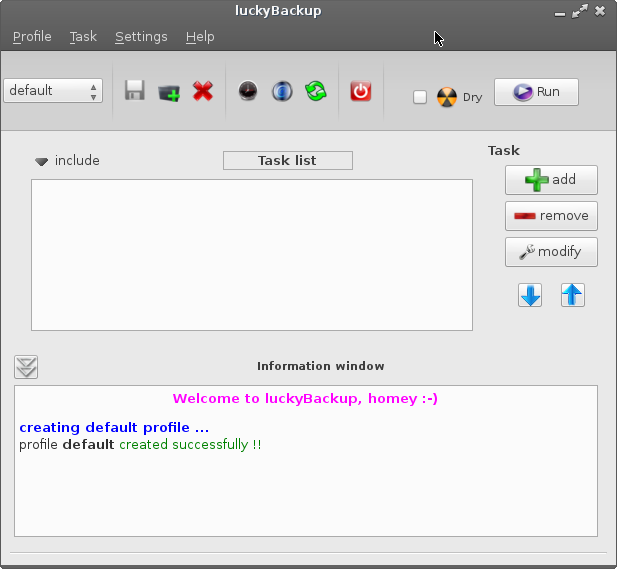Screen dimensions: 617x569
Task: Click the red power quit icon
Action: click(360, 91)
